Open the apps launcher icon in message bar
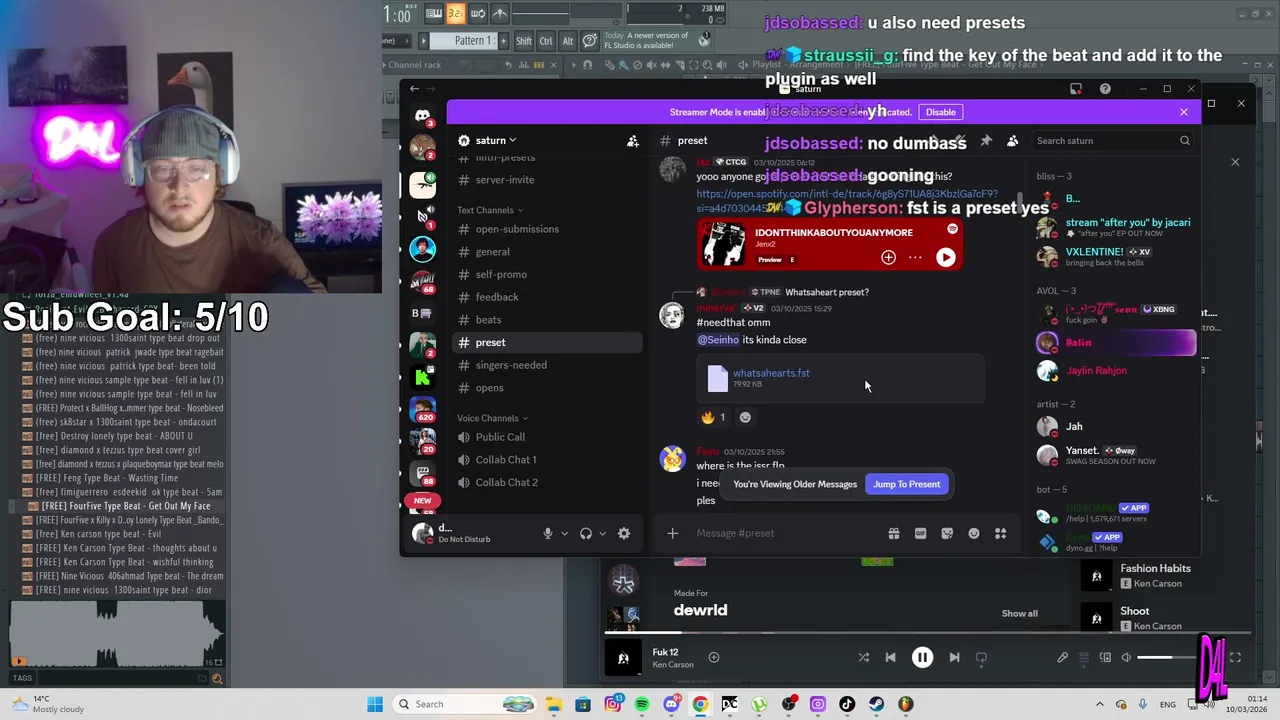The width and height of the screenshot is (1280, 720). point(1000,534)
